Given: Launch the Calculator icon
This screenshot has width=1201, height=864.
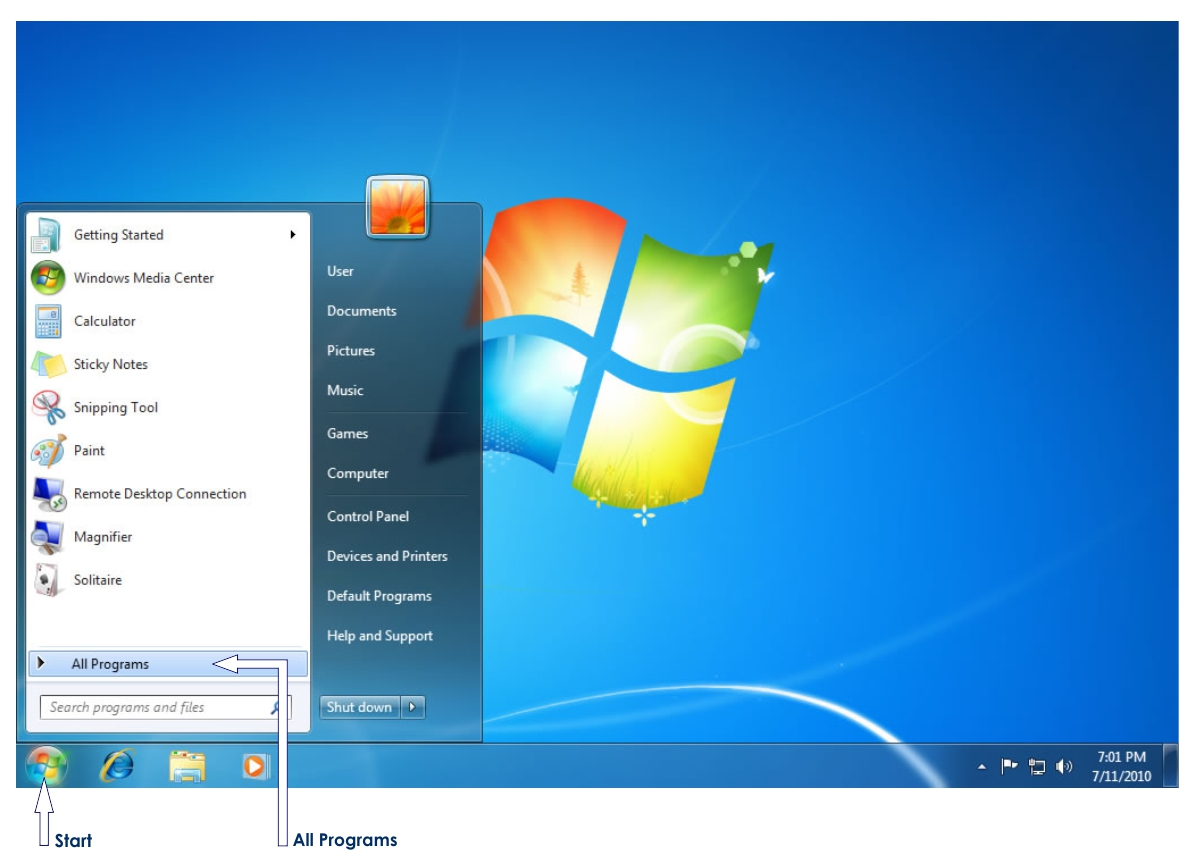Looking at the screenshot, I should click(x=47, y=321).
